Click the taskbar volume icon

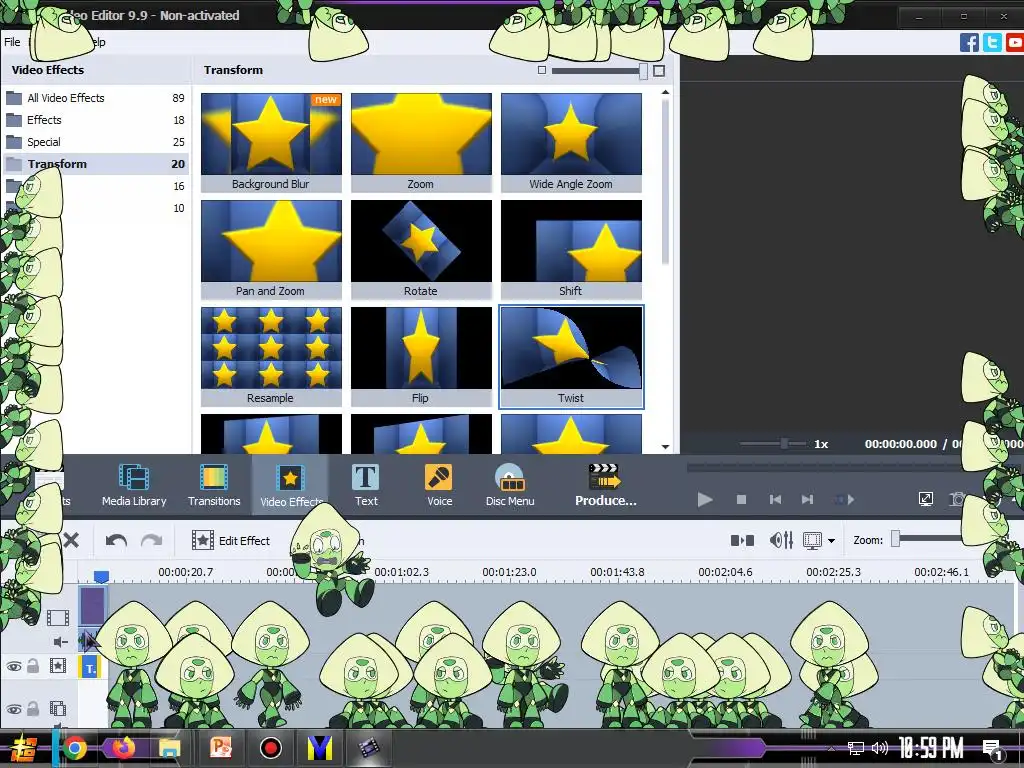click(880, 748)
